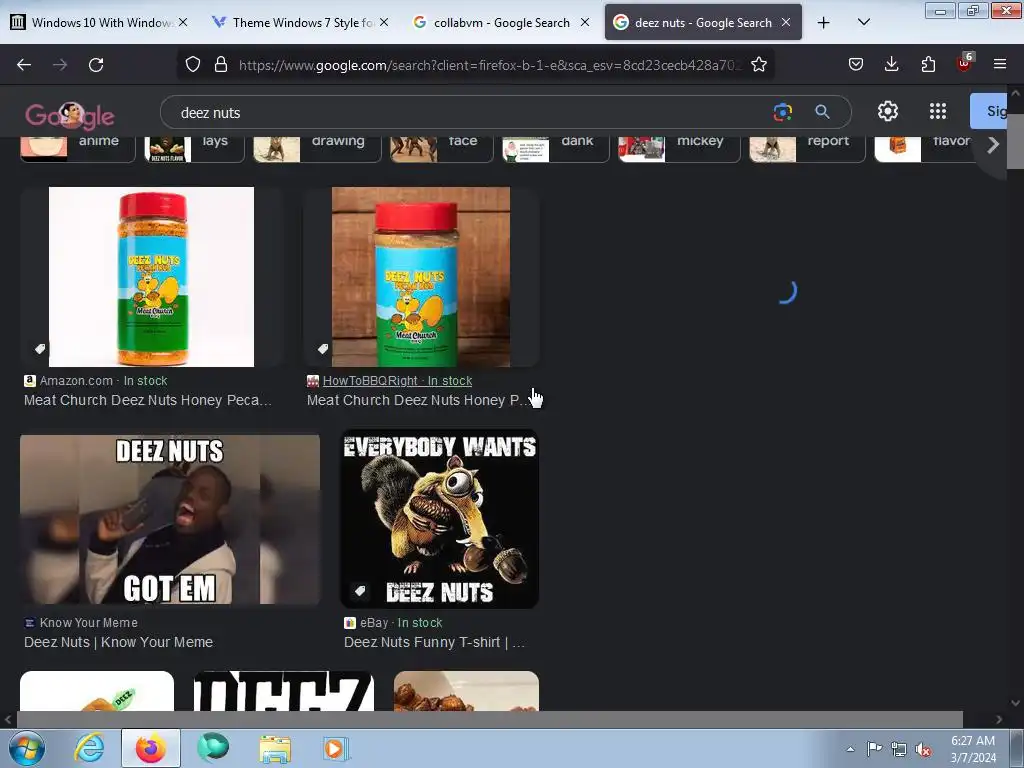The image size is (1024, 768).
Task: Open the Firefox downloads panel
Action: 891,64
